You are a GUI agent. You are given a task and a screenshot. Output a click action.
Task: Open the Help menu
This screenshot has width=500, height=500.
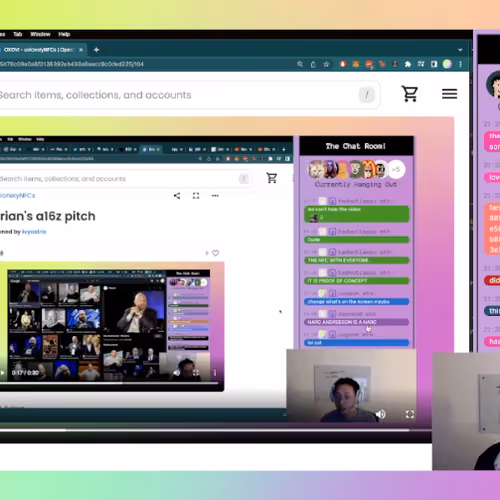point(64,34)
